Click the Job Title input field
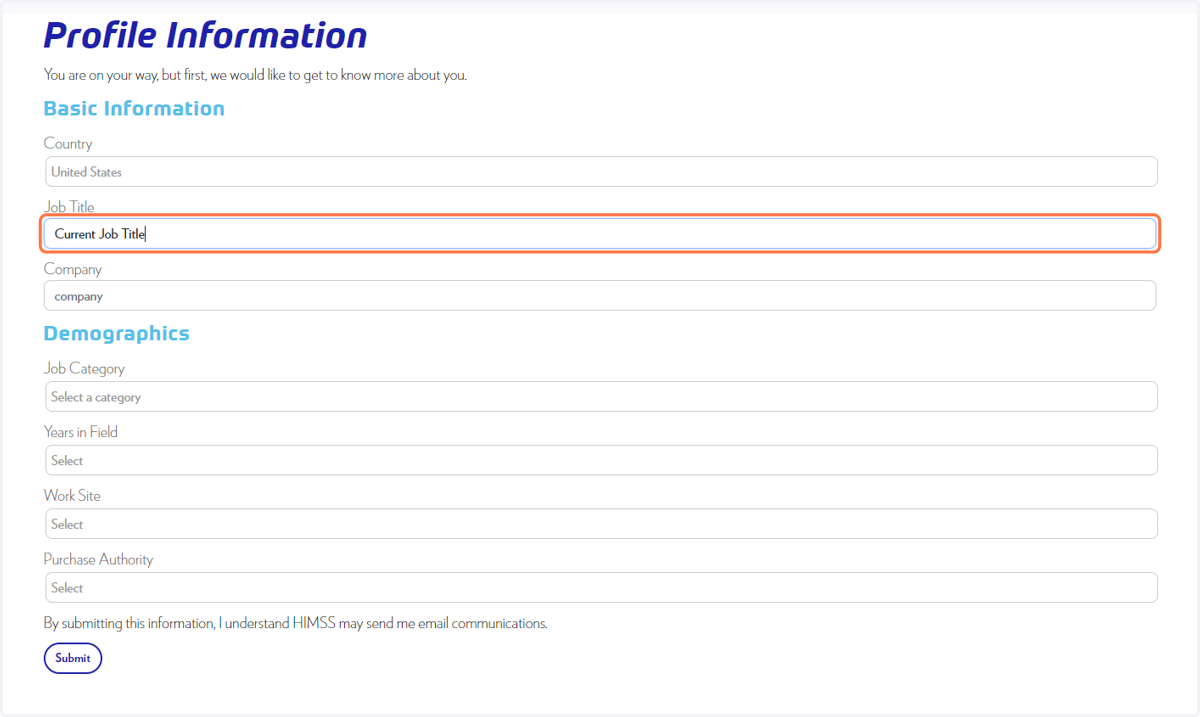1200x717 pixels. [x=600, y=234]
